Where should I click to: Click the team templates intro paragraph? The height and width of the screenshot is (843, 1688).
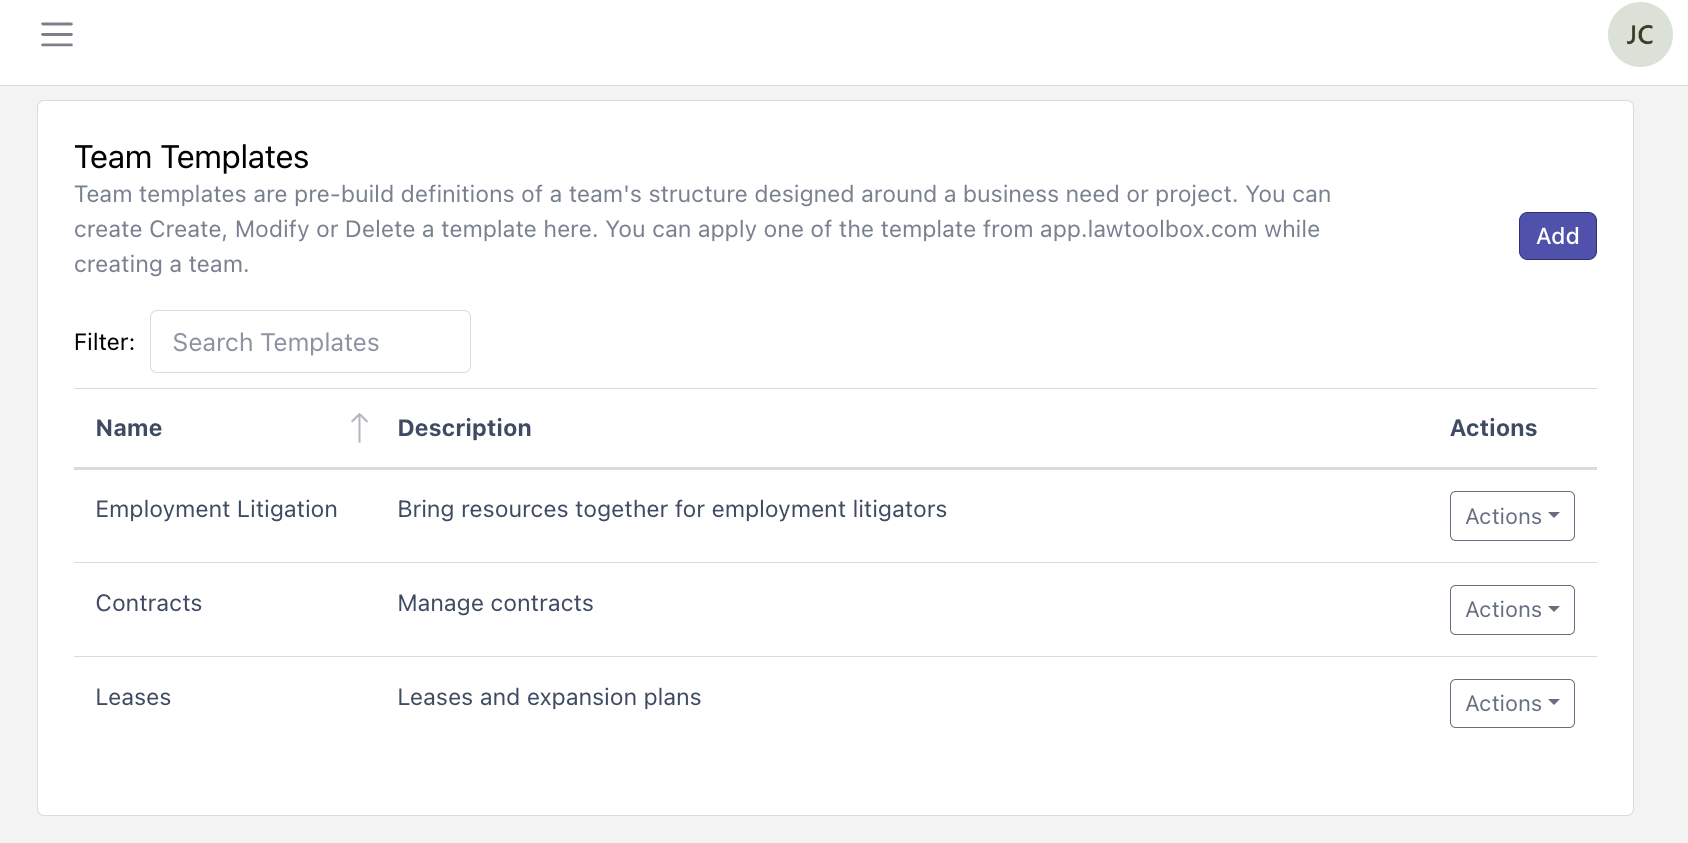tap(700, 229)
